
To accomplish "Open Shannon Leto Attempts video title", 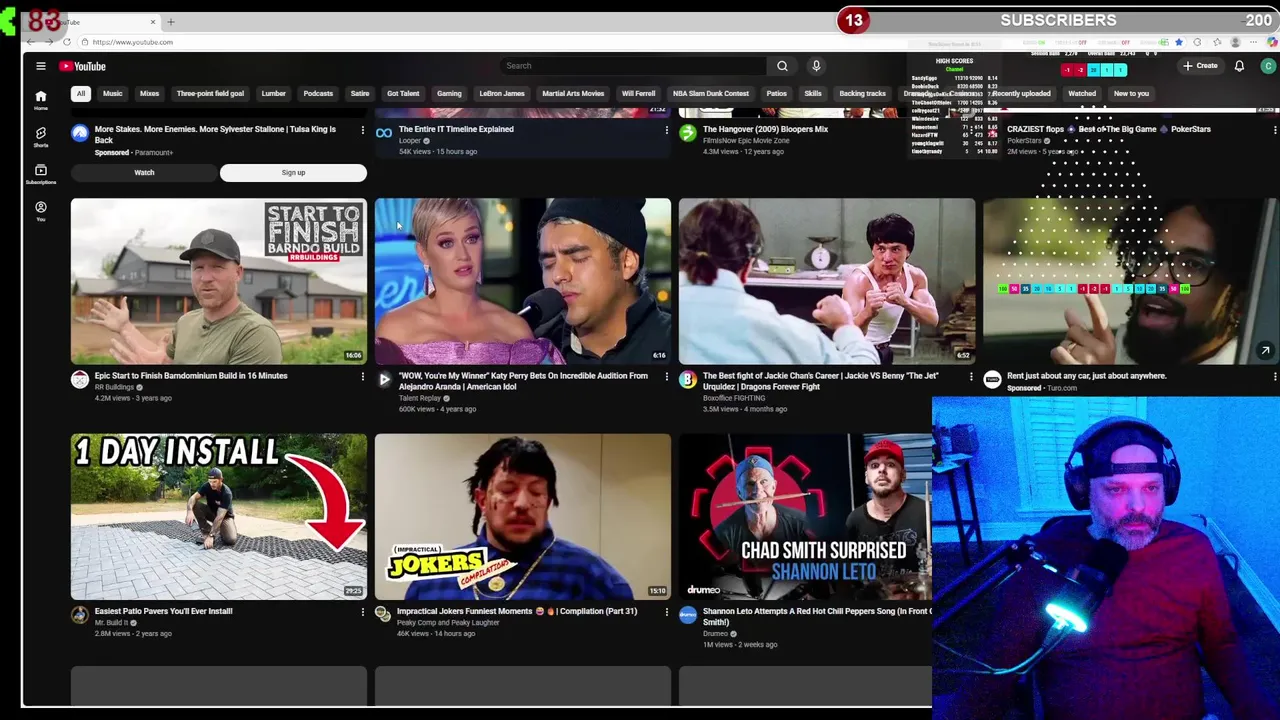I will point(817,616).
